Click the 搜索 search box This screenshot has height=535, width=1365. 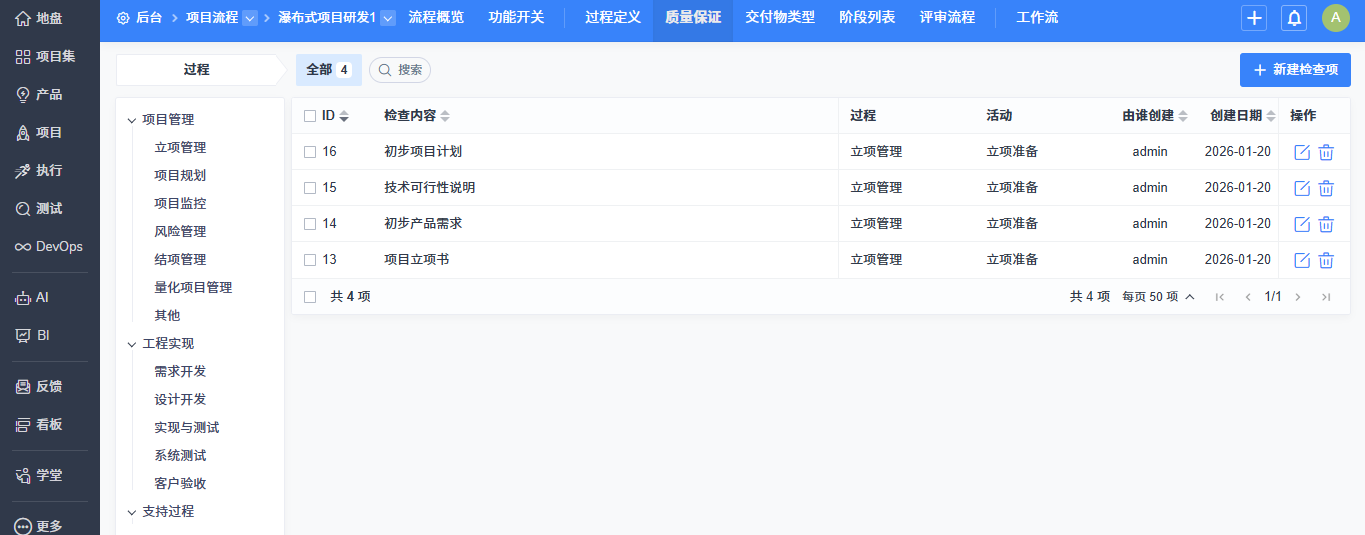tap(400, 70)
